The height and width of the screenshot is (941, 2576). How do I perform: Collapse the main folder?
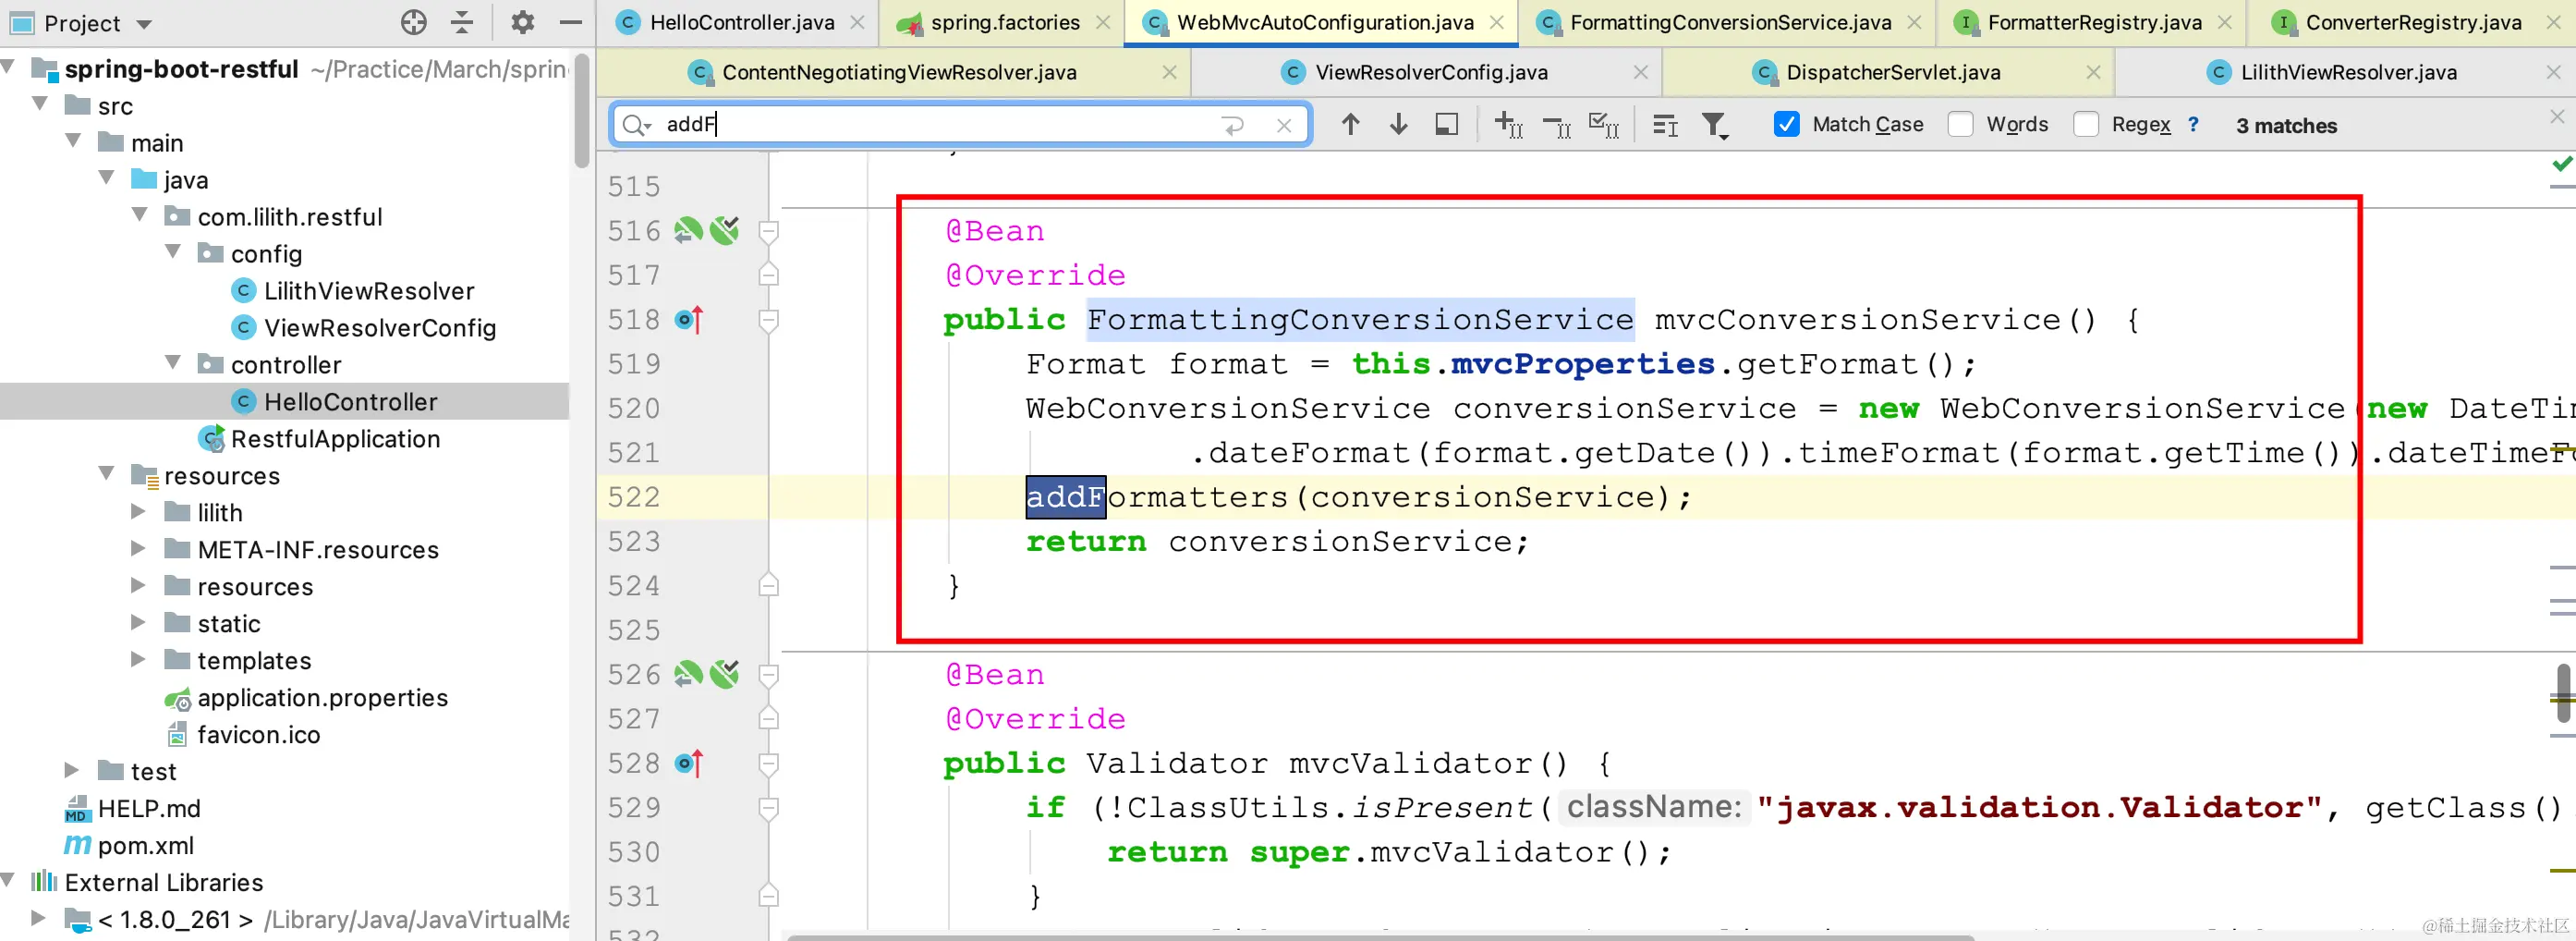(73, 140)
